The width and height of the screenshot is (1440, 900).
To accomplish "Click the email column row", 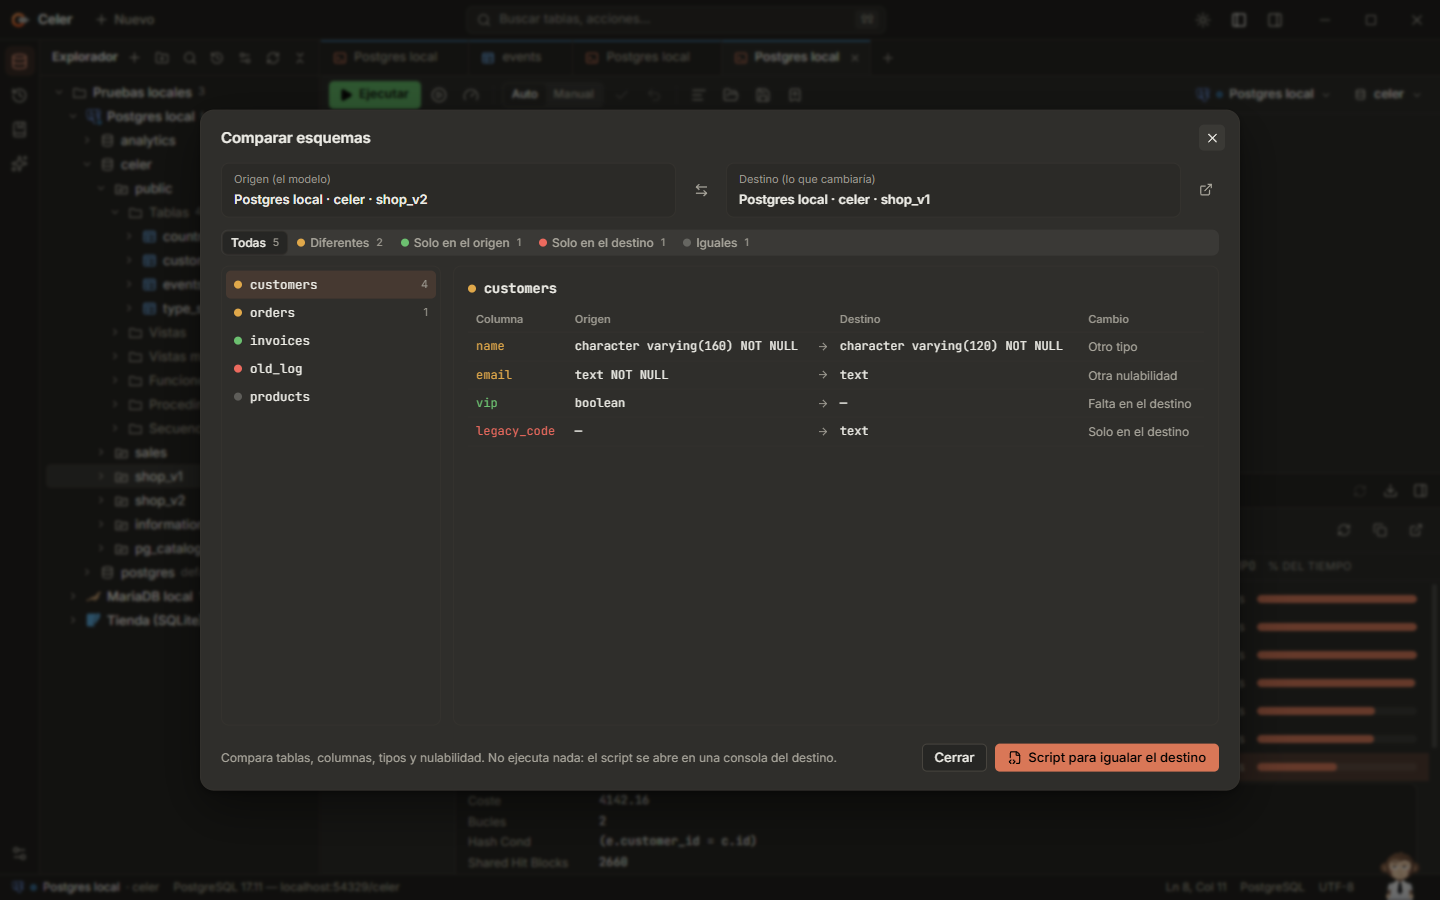I will tap(837, 375).
